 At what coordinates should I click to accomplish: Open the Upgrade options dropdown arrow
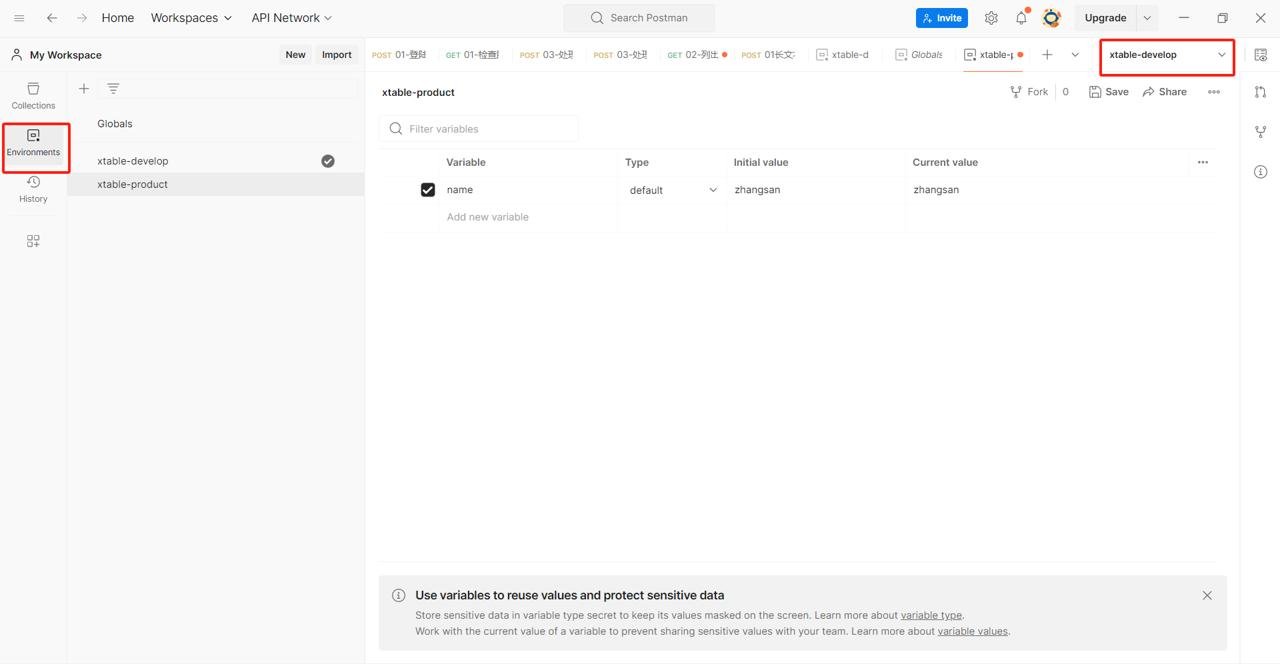click(x=1147, y=18)
